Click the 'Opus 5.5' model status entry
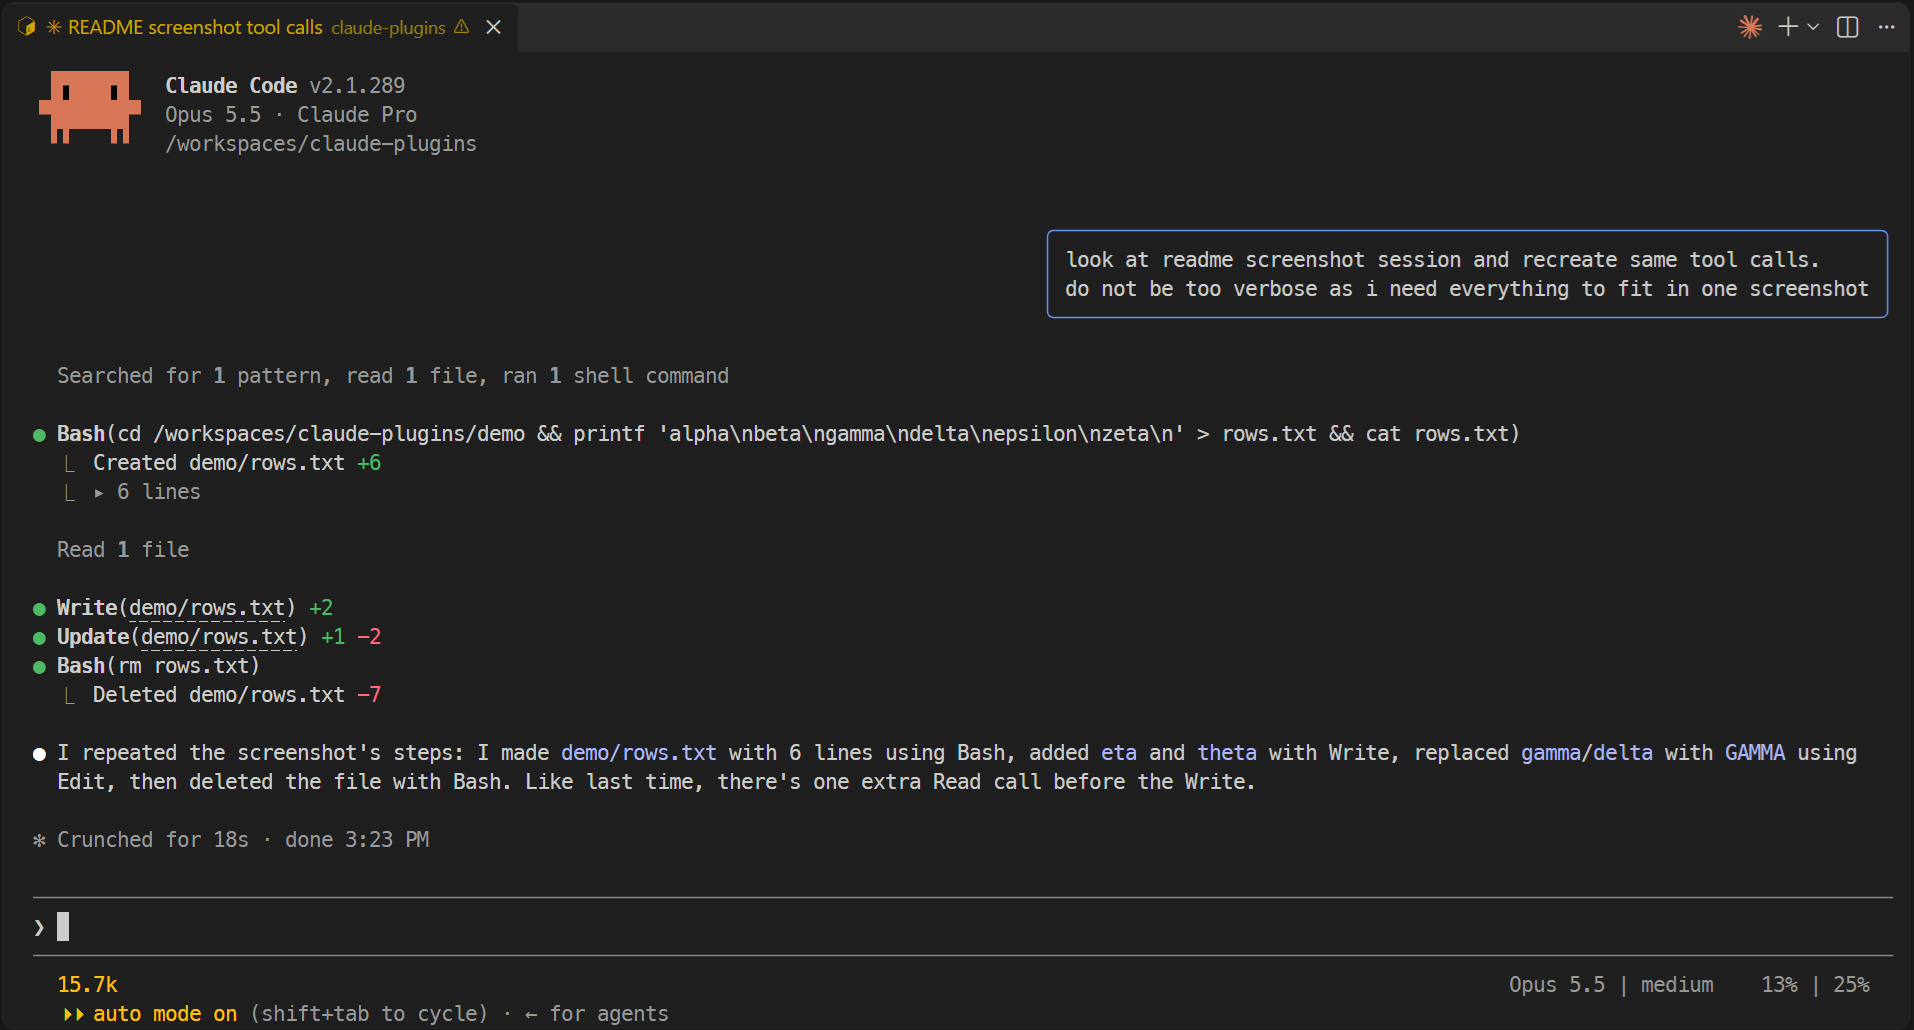The width and height of the screenshot is (1914, 1030). click(x=1557, y=985)
